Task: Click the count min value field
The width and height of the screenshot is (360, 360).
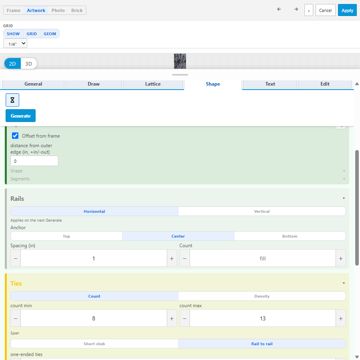Action: pyautogui.click(x=94, y=318)
